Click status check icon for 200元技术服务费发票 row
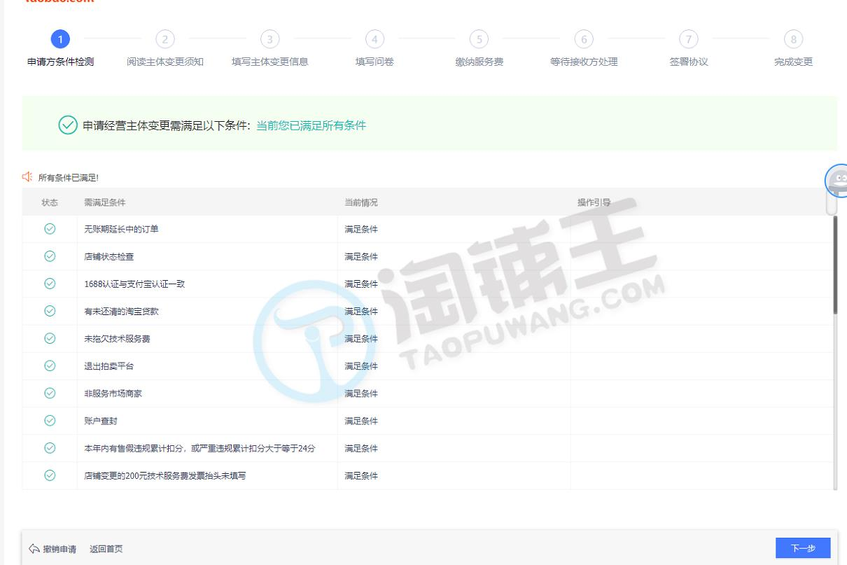Viewport: 847px width, 565px height. click(50, 475)
